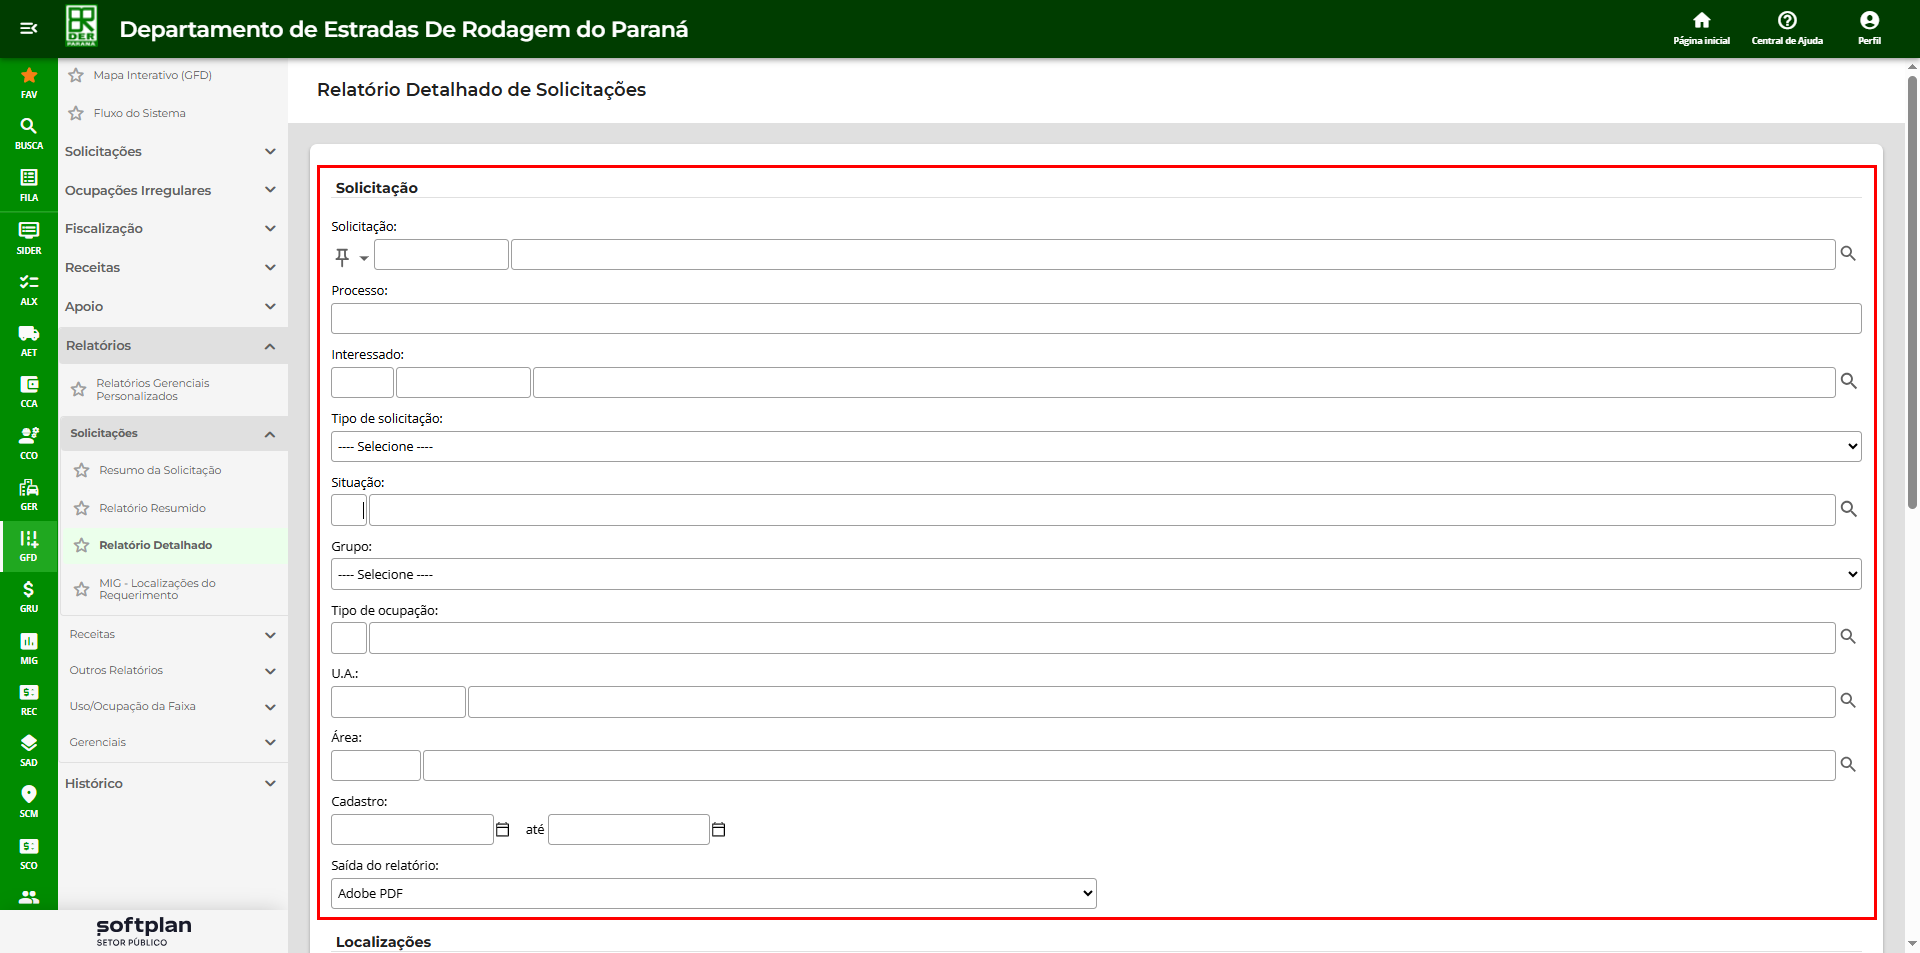Open Fluxo do Sistema link
Image resolution: width=1920 pixels, height=953 pixels.
pos(139,113)
